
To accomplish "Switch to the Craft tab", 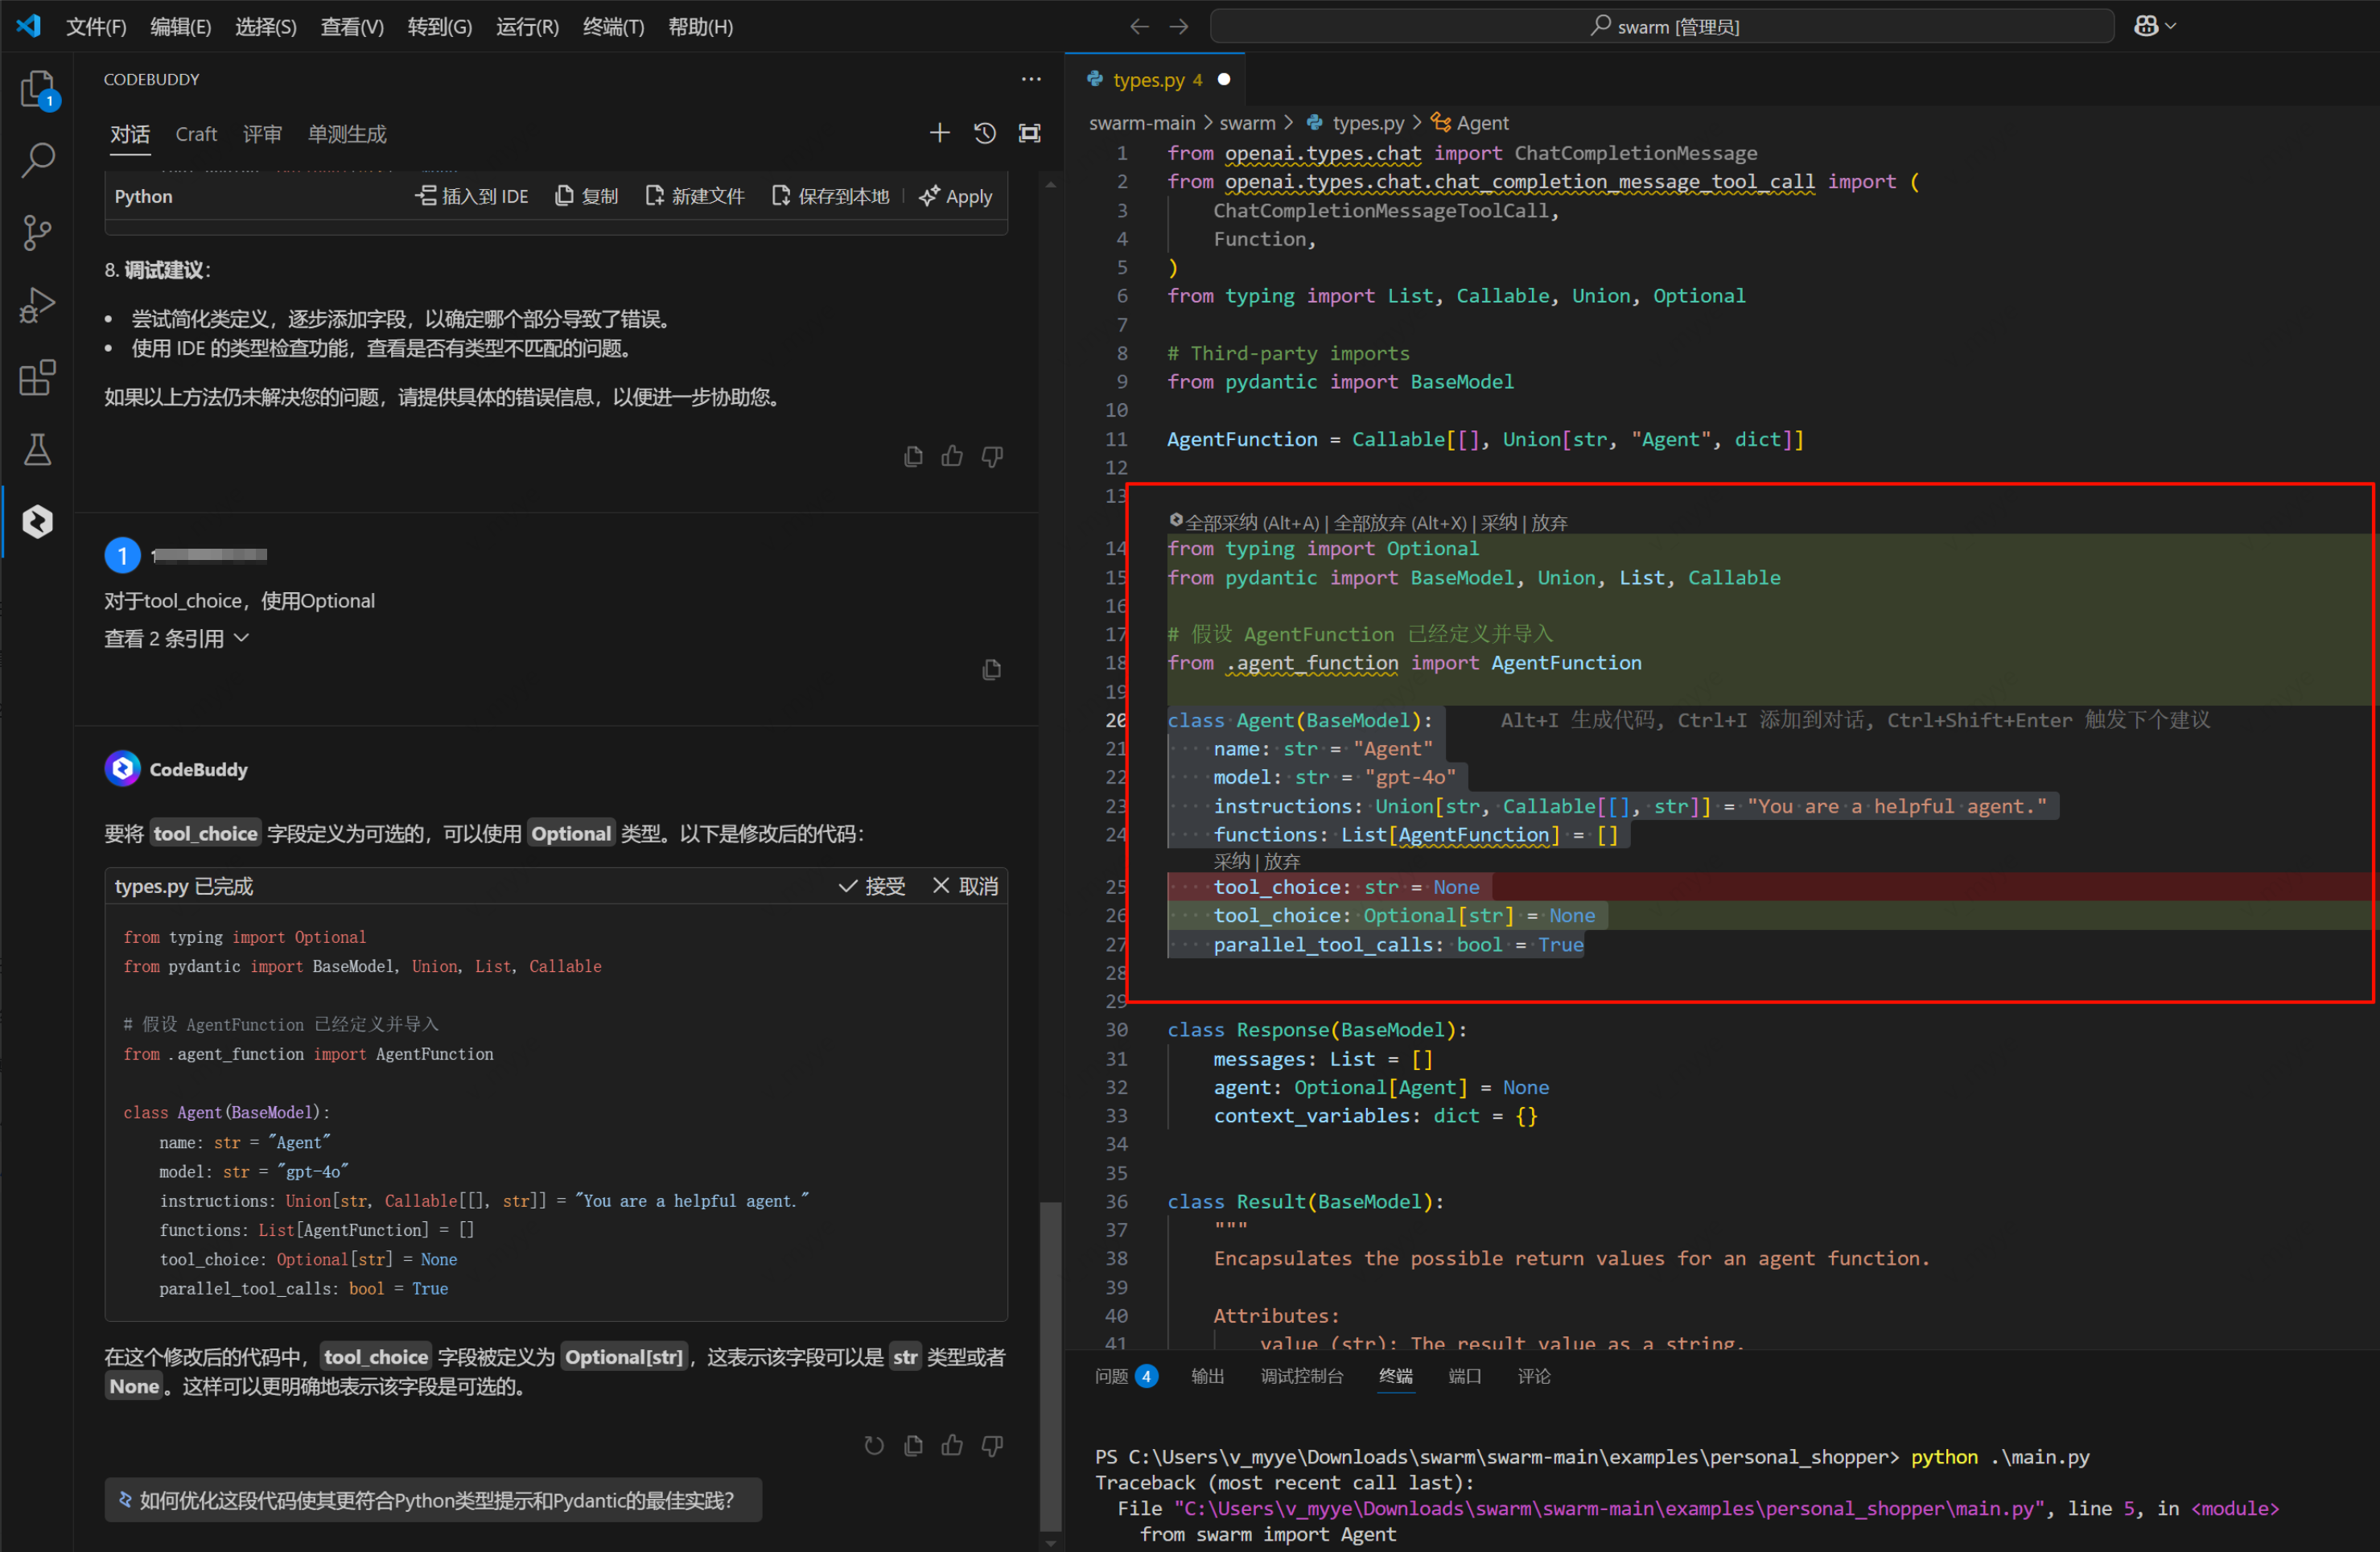I will point(196,134).
